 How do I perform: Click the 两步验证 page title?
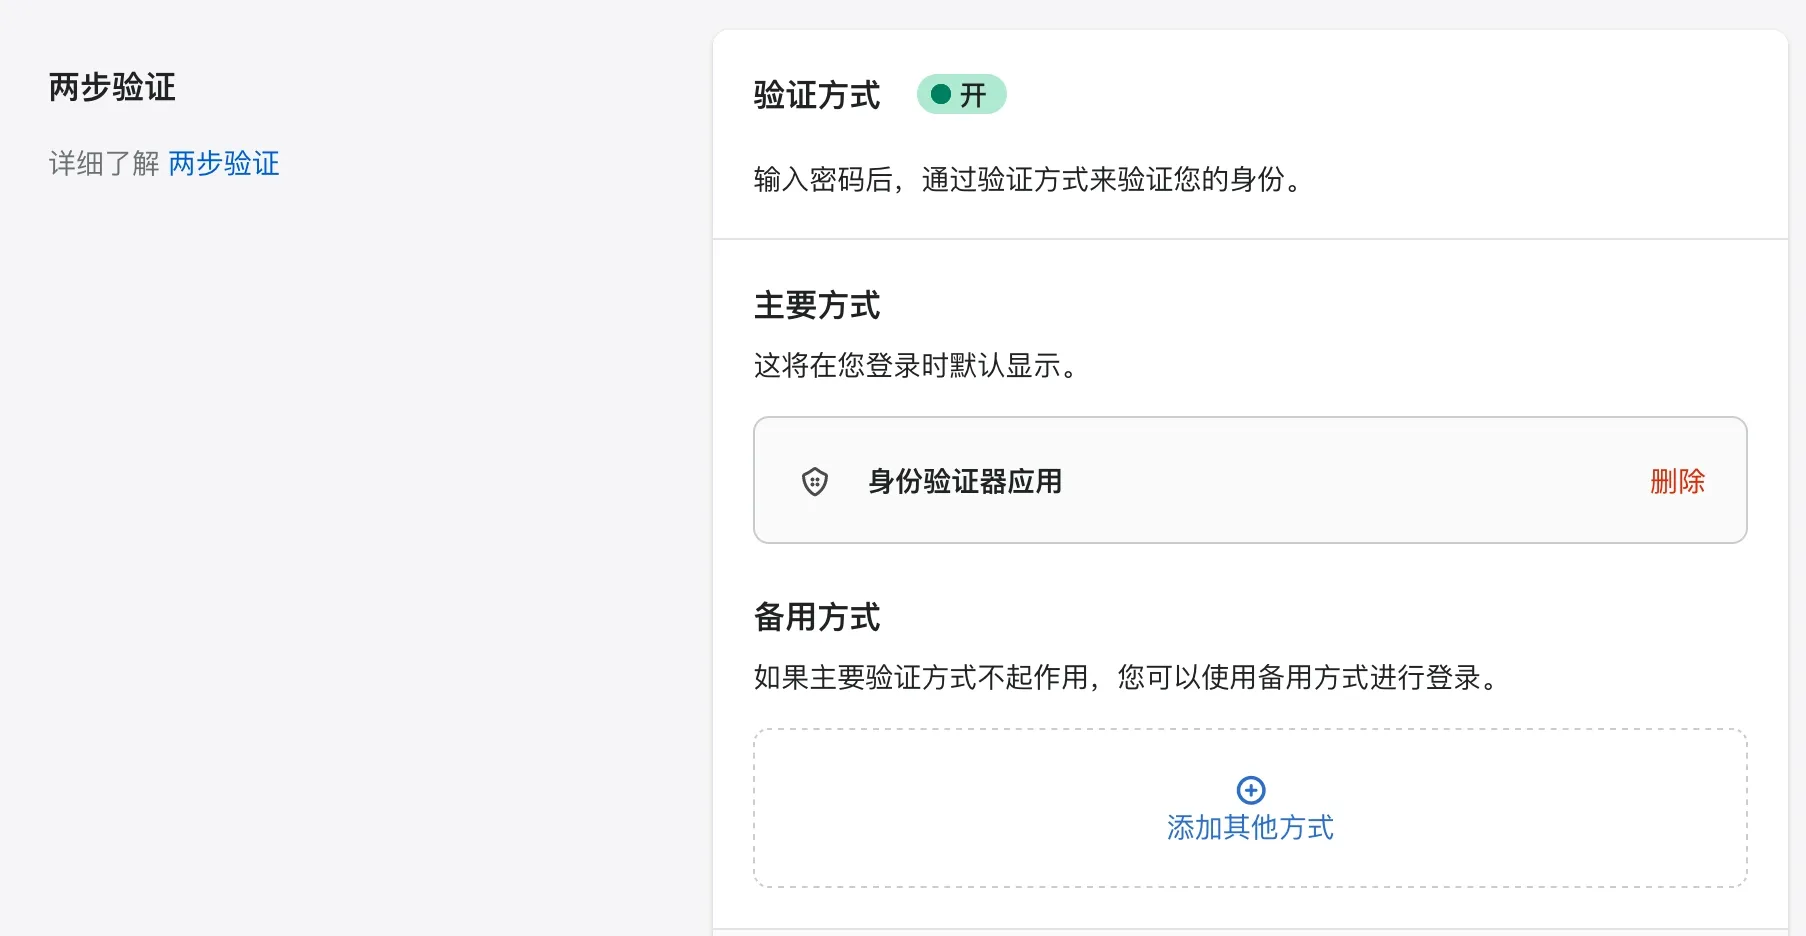(112, 87)
